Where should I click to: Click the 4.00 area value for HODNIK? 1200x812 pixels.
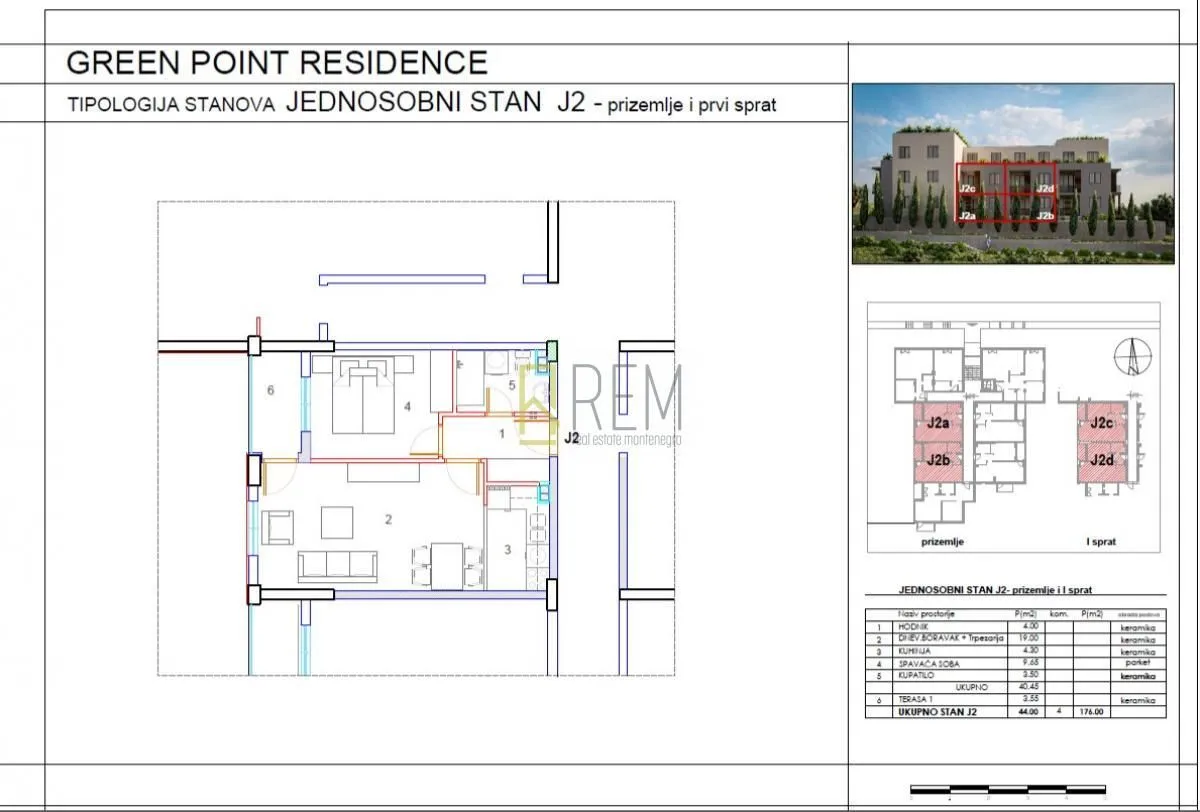1031,626
